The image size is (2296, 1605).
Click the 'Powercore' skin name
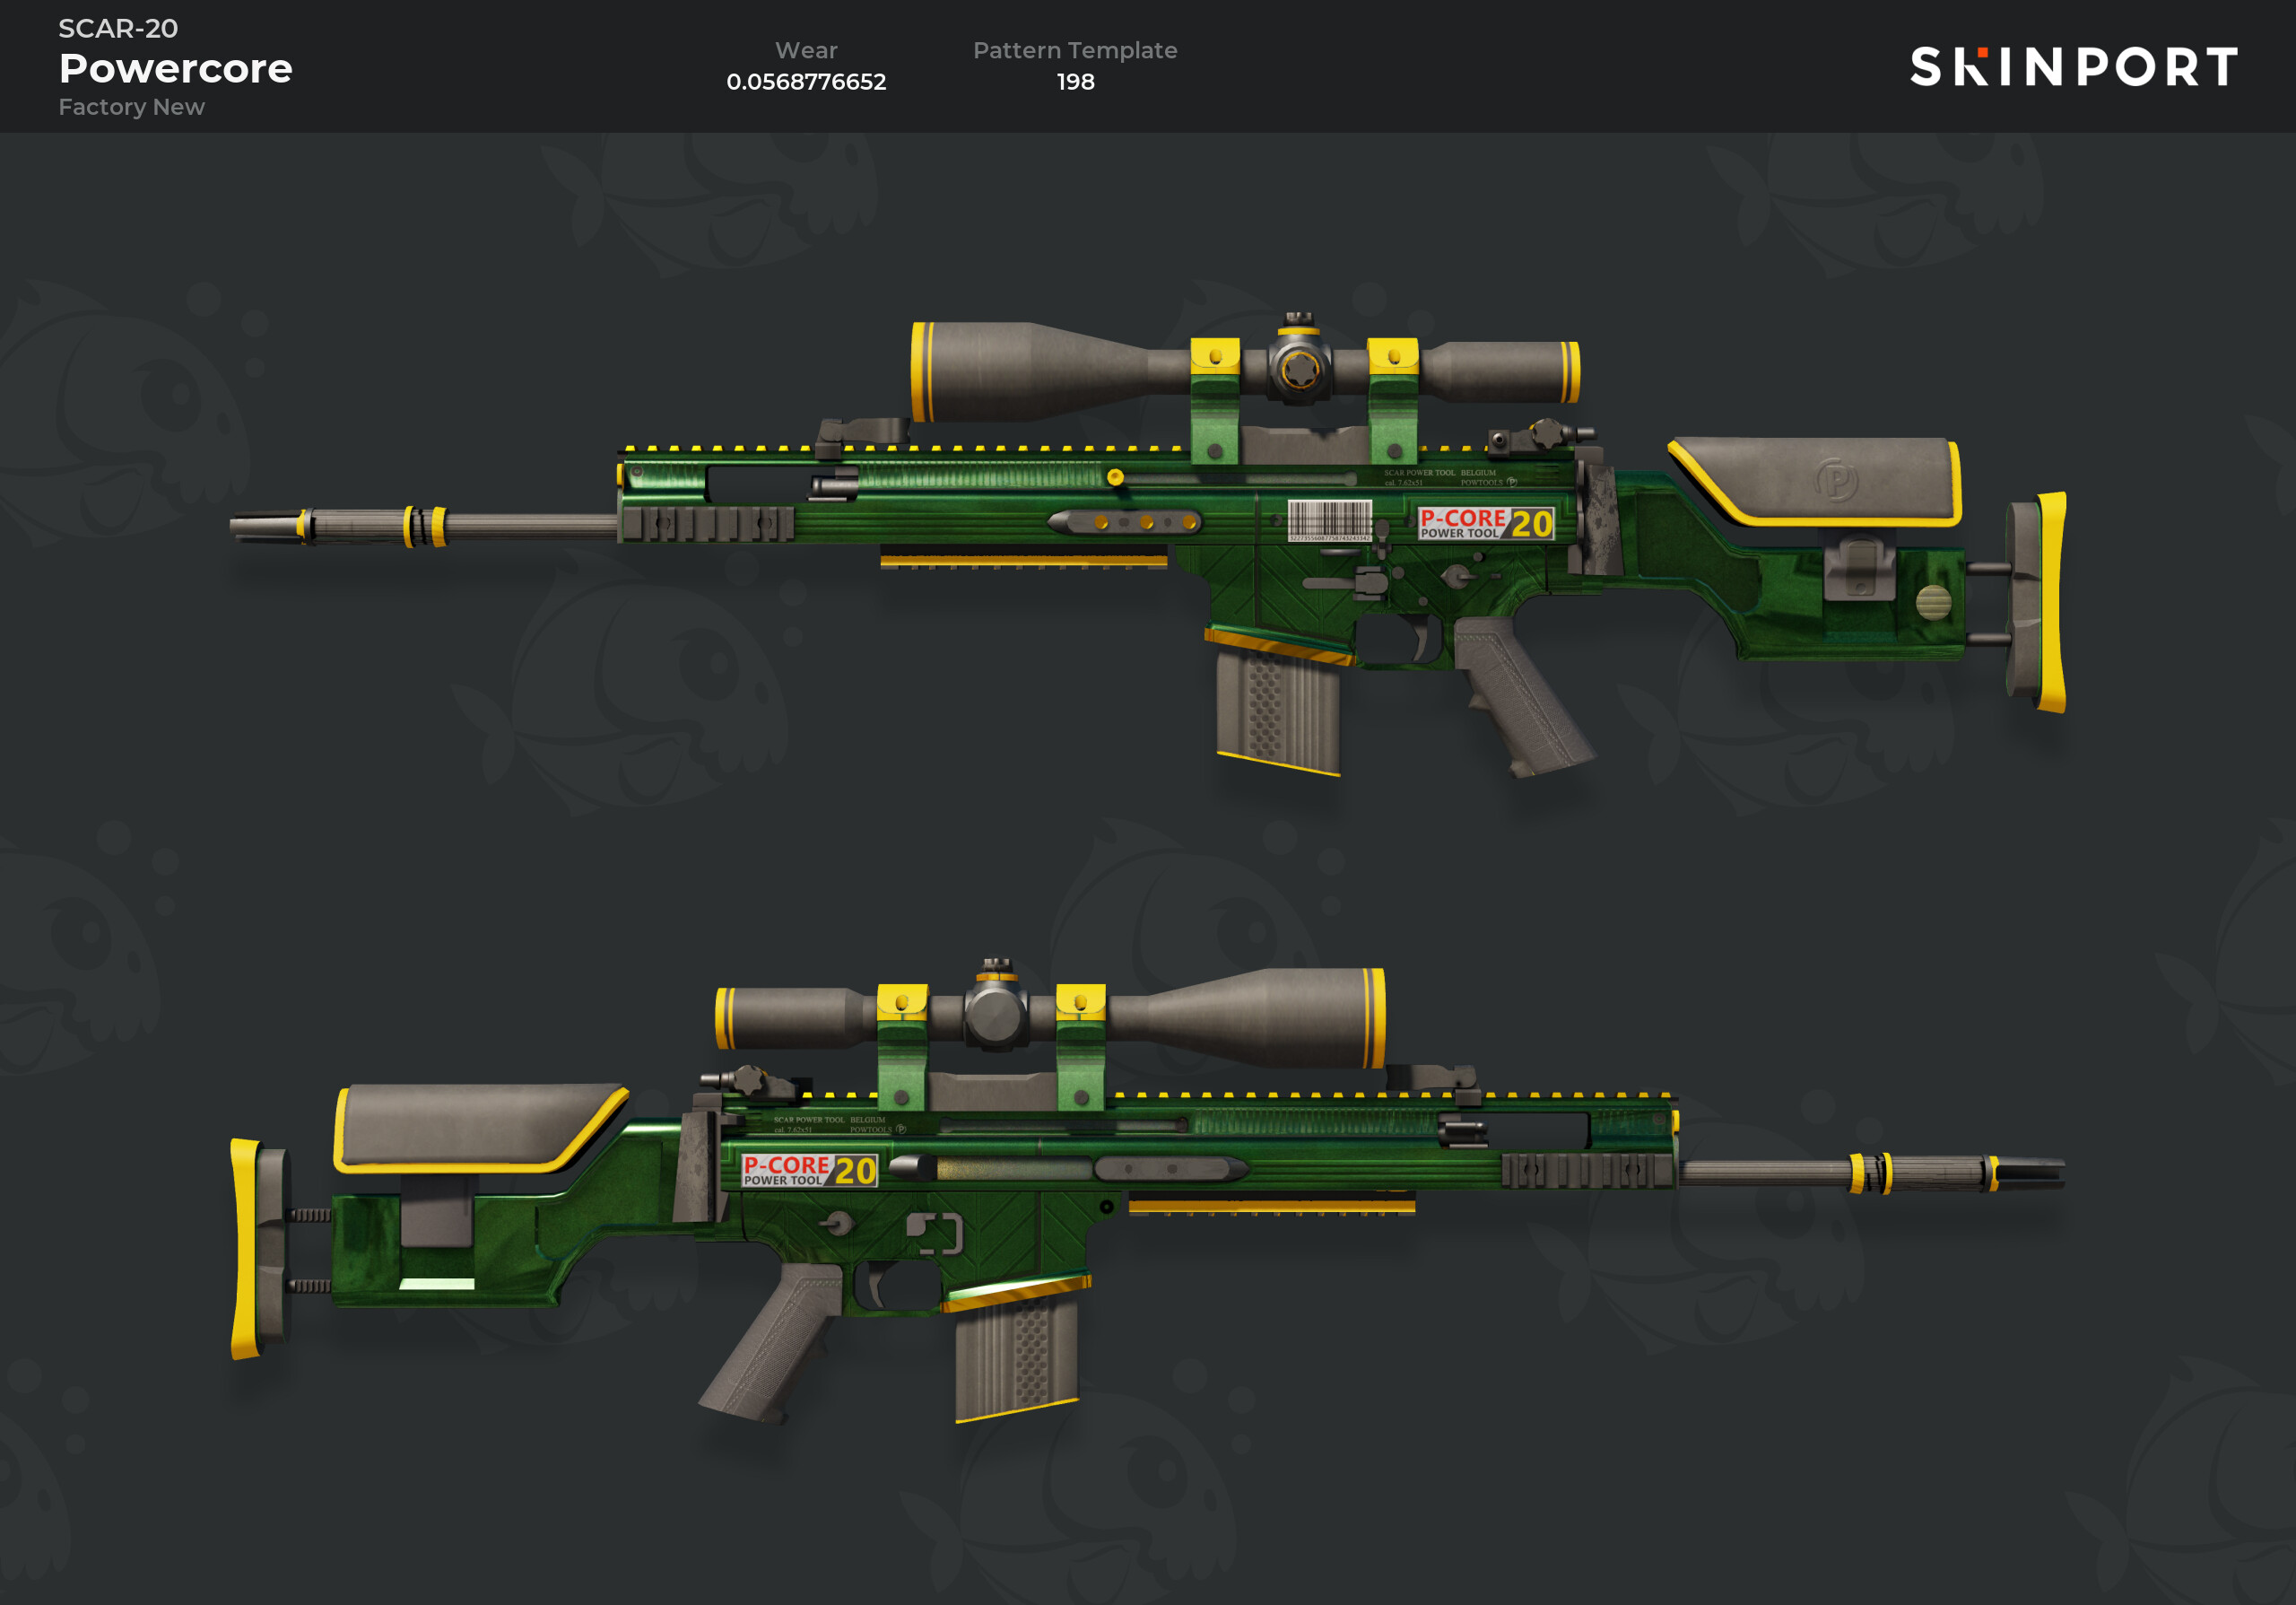coord(176,68)
